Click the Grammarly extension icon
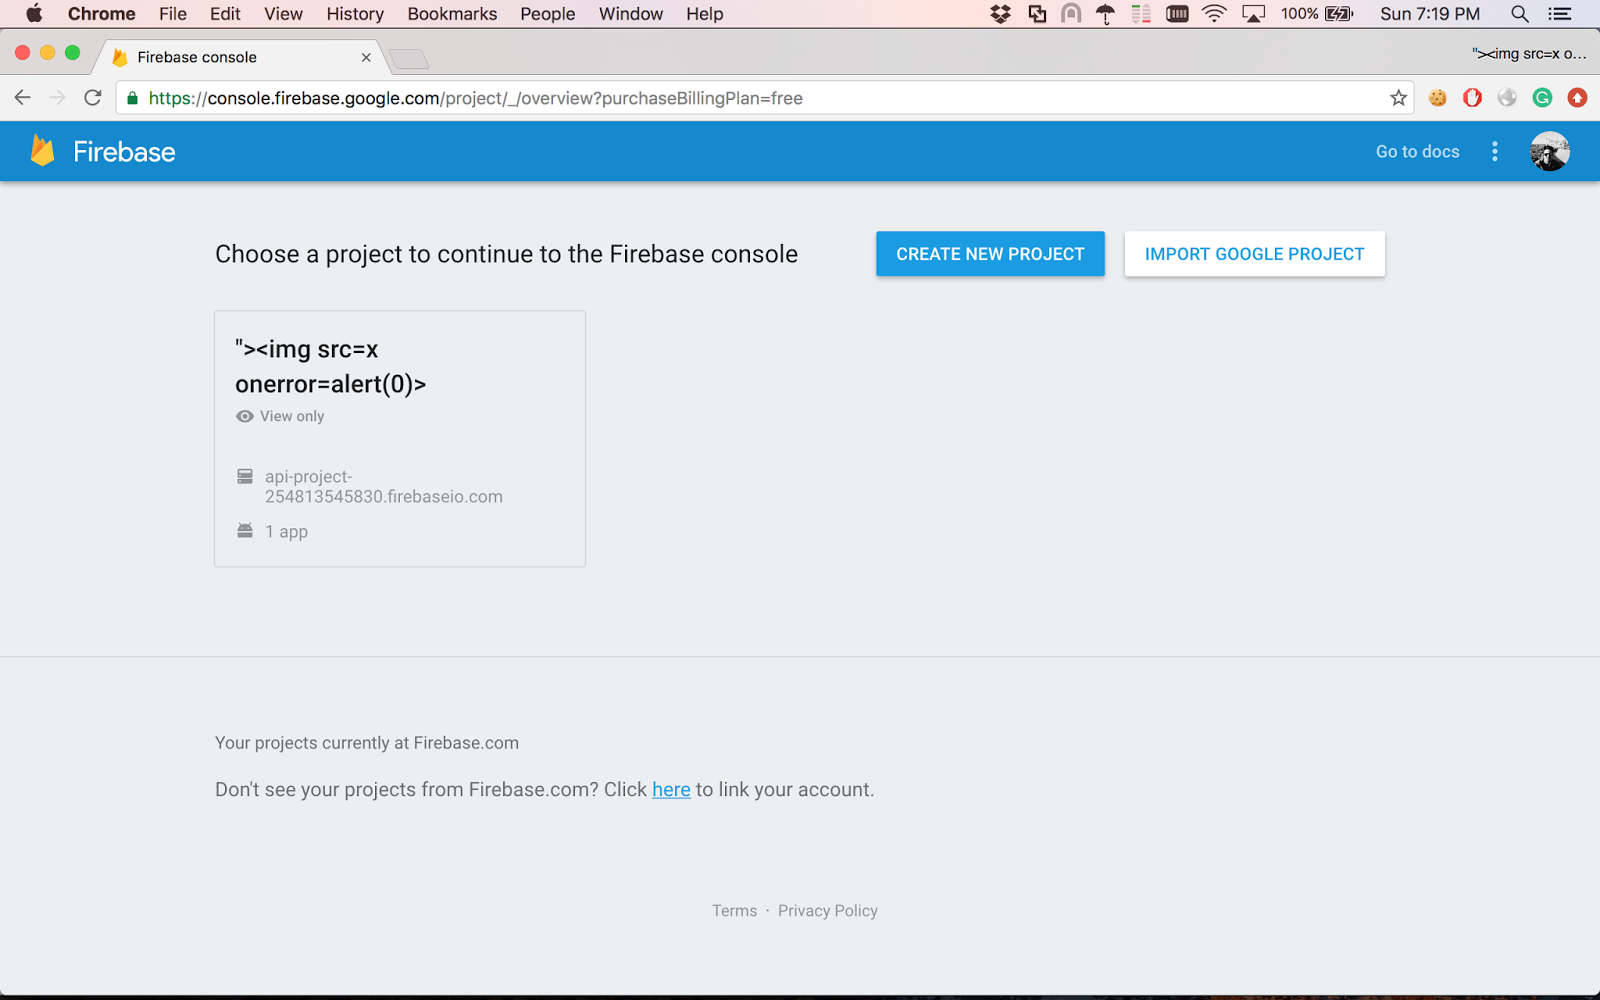 [x=1541, y=98]
